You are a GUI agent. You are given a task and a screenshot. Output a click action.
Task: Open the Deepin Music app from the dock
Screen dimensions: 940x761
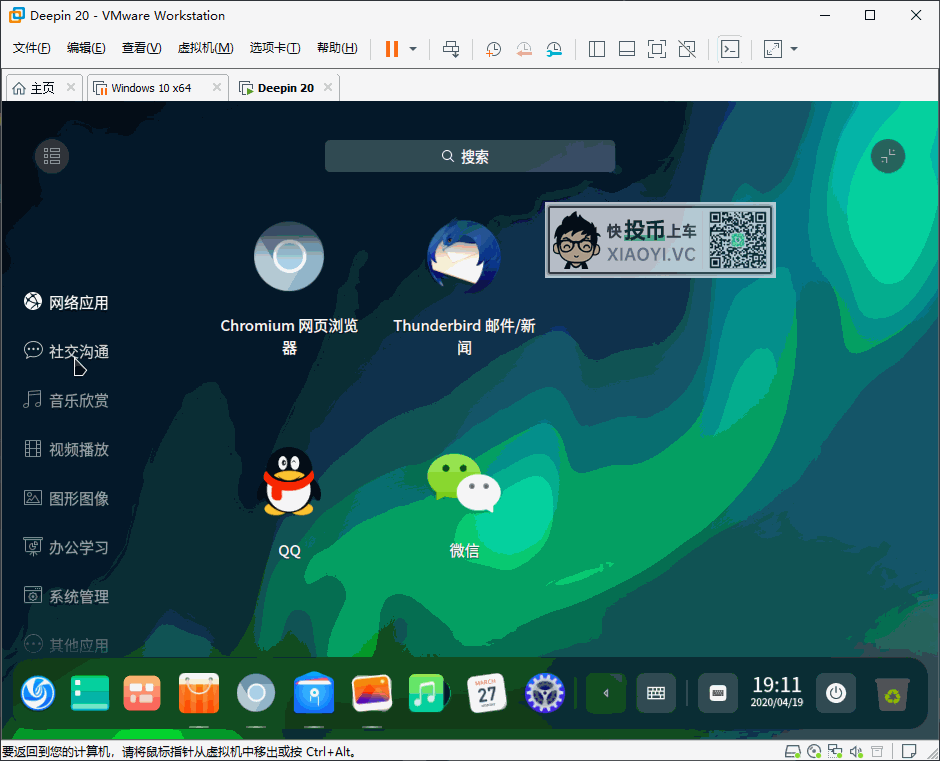[x=428, y=693]
